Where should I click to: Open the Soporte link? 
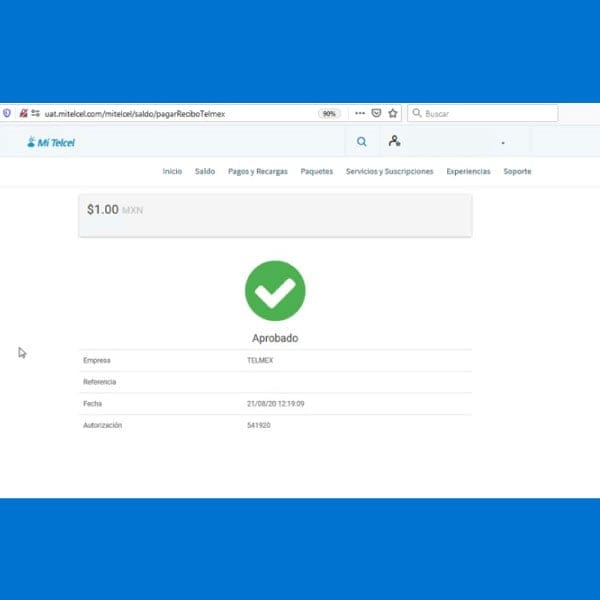click(x=517, y=171)
